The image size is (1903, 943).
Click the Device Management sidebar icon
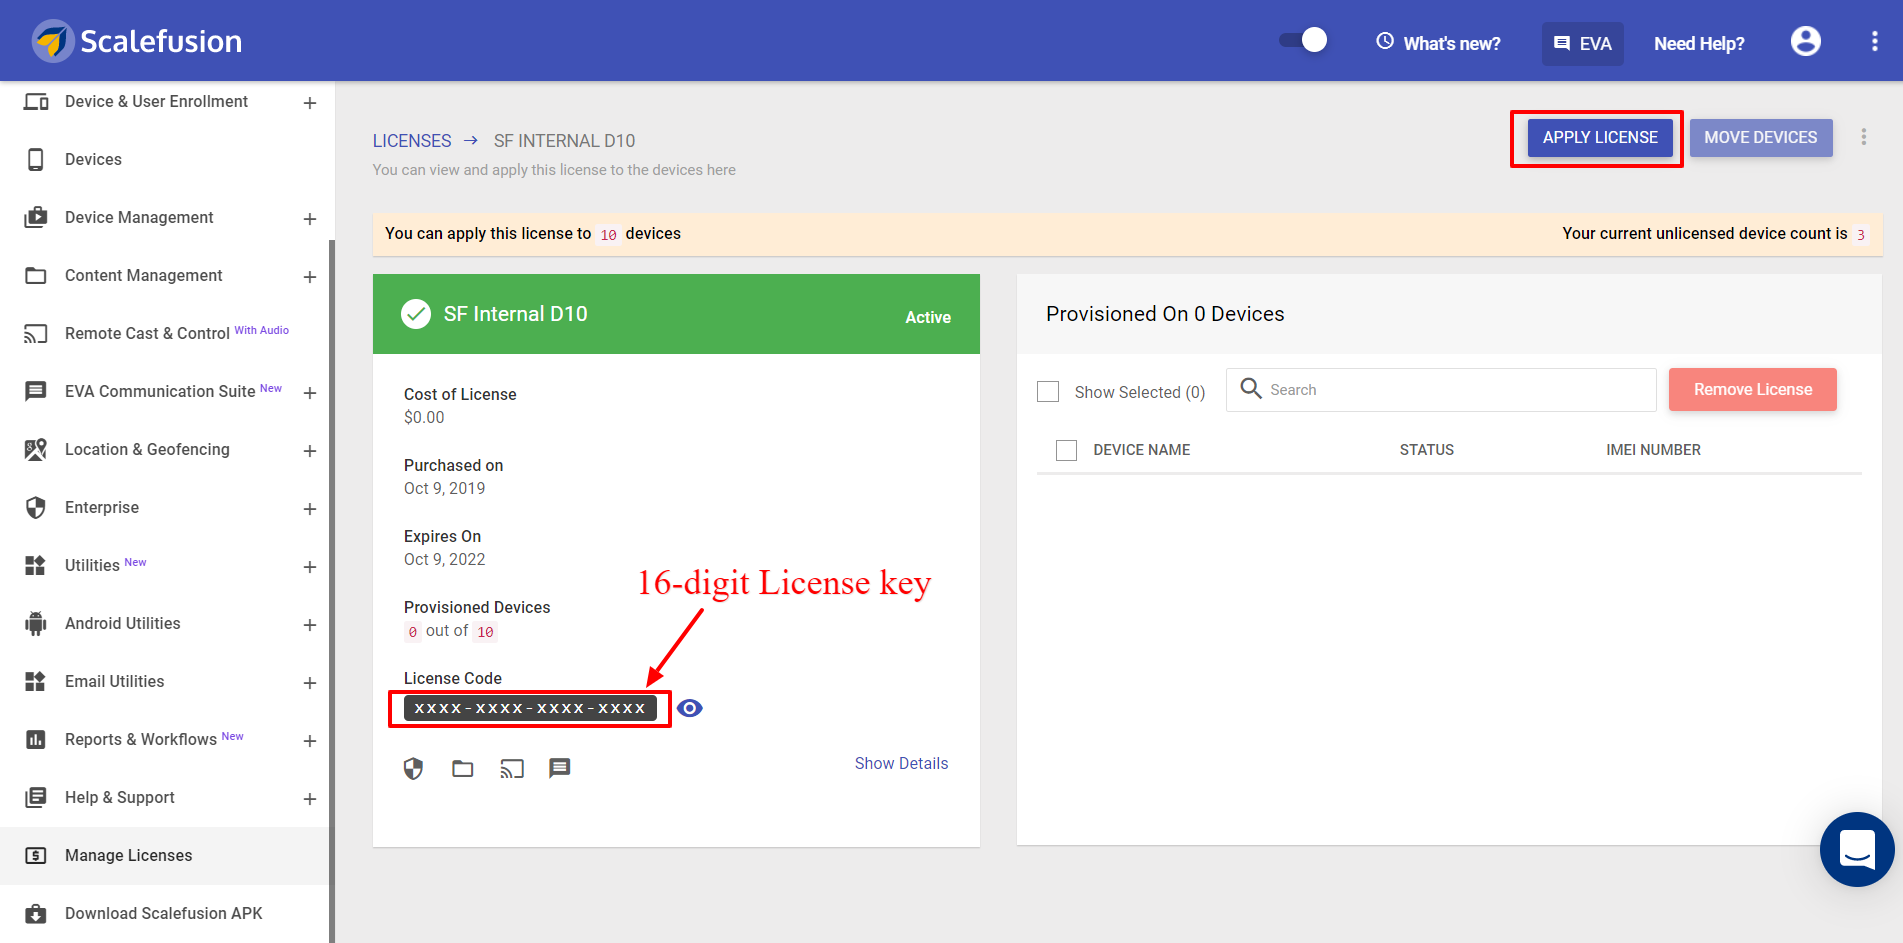[36, 217]
